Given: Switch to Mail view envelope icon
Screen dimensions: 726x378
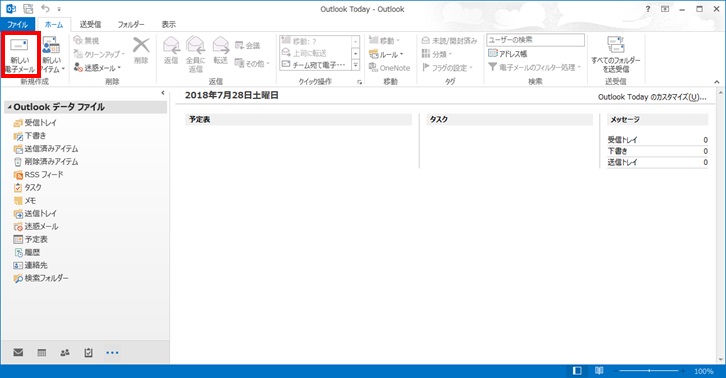Looking at the screenshot, I should [18, 353].
